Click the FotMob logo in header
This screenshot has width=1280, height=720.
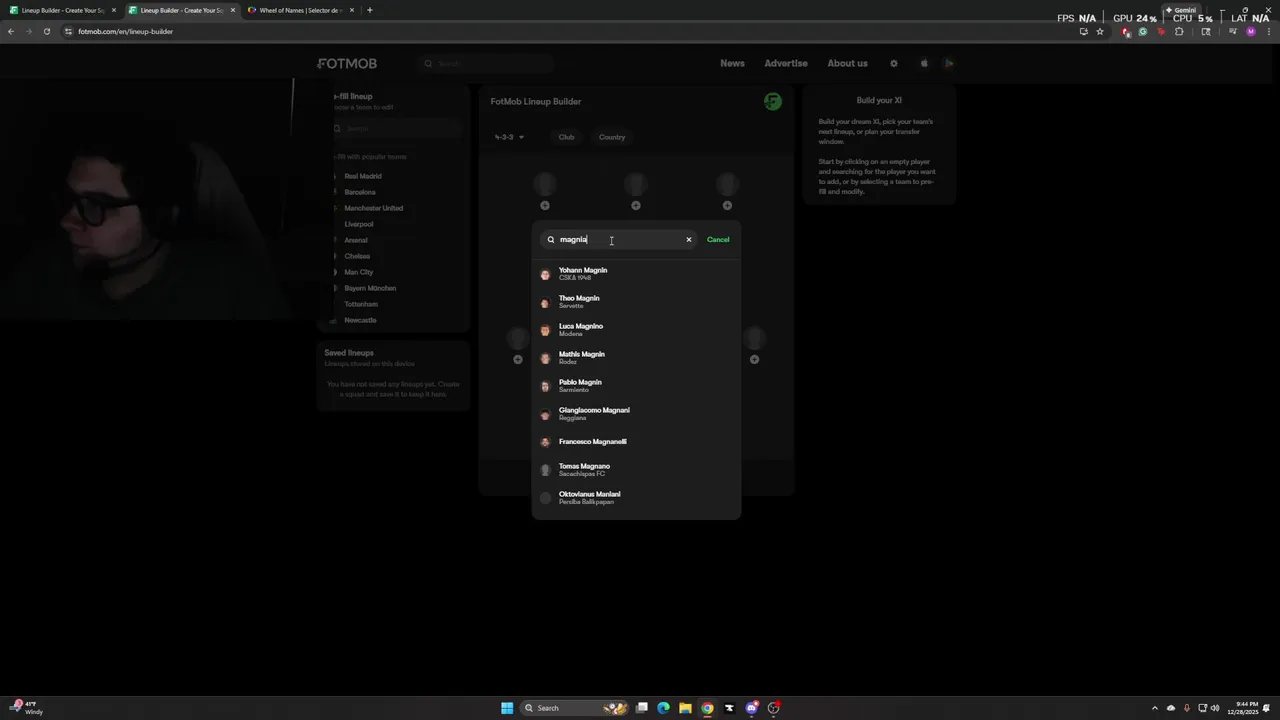[347, 63]
